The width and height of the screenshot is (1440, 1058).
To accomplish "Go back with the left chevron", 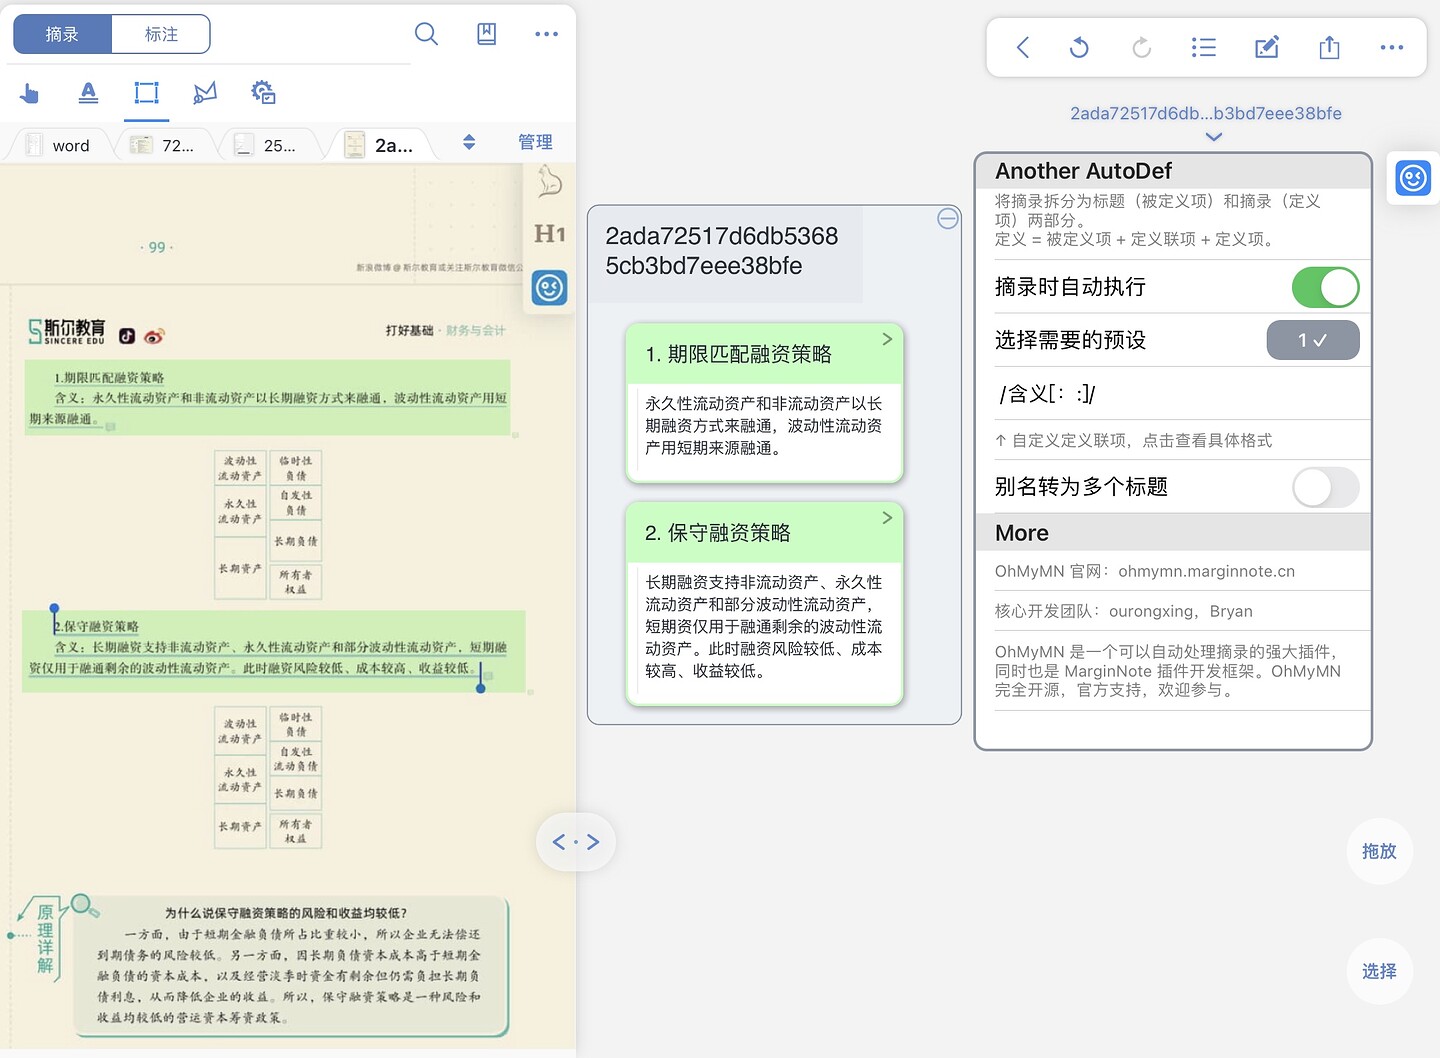I will [x=1022, y=47].
